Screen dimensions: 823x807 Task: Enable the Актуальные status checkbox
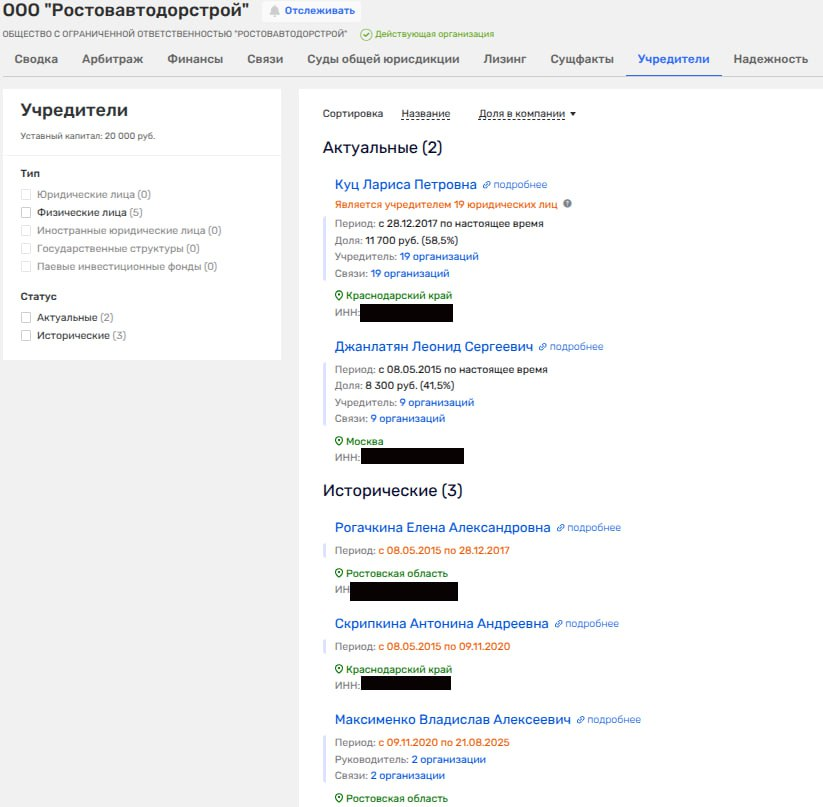pos(26,317)
